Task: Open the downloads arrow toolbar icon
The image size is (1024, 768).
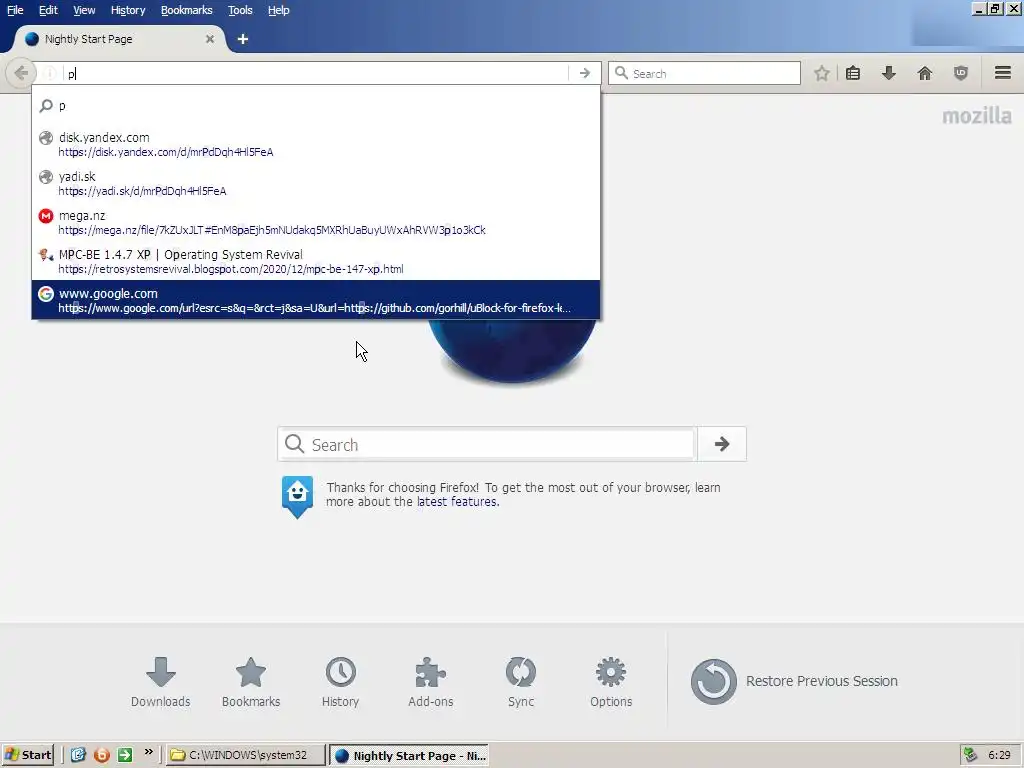Action: (x=888, y=73)
